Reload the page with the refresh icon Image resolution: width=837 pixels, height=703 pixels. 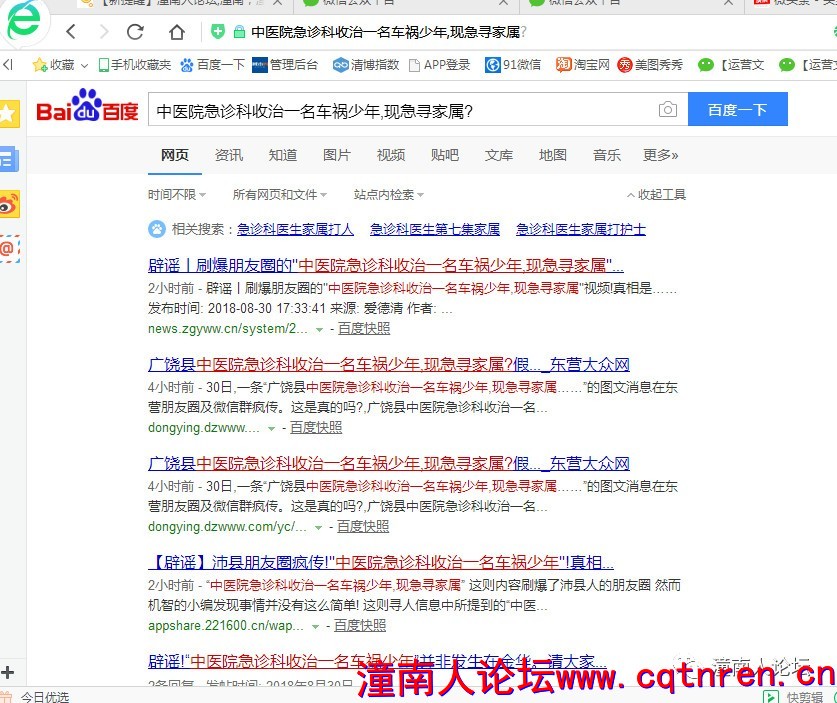pos(136,32)
